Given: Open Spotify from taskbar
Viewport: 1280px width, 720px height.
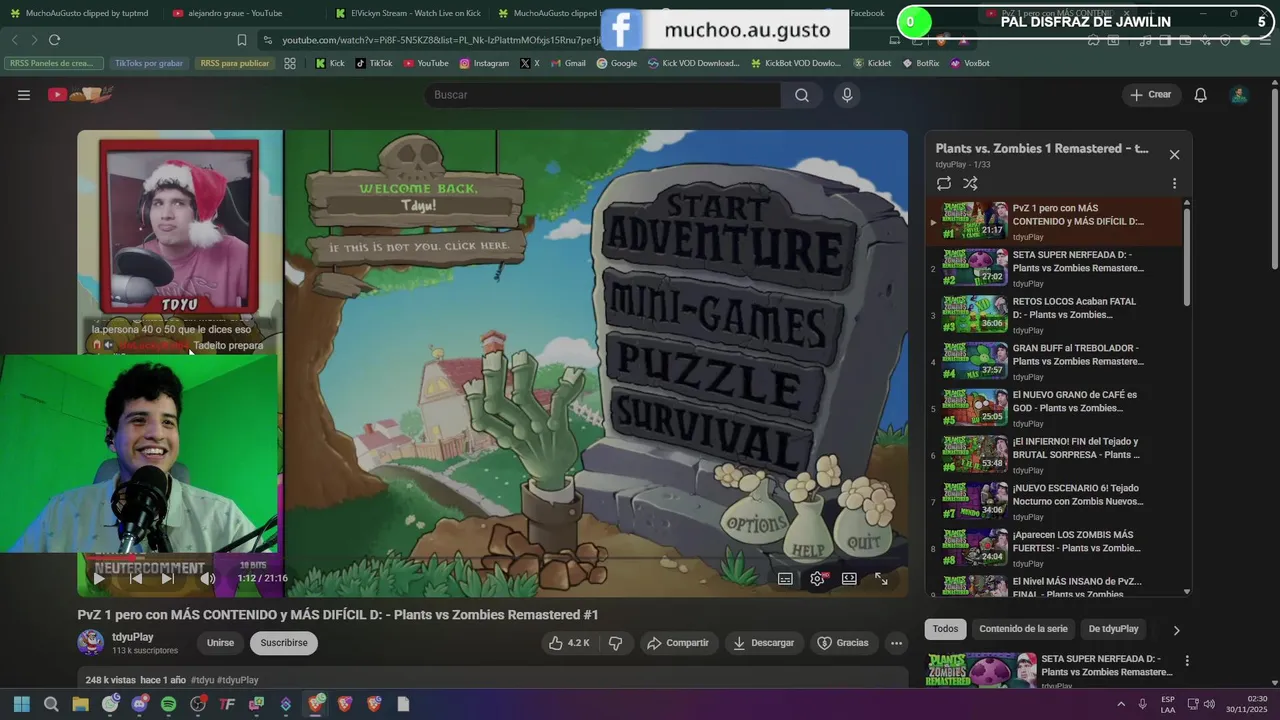Looking at the screenshot, I should point(168,704).
